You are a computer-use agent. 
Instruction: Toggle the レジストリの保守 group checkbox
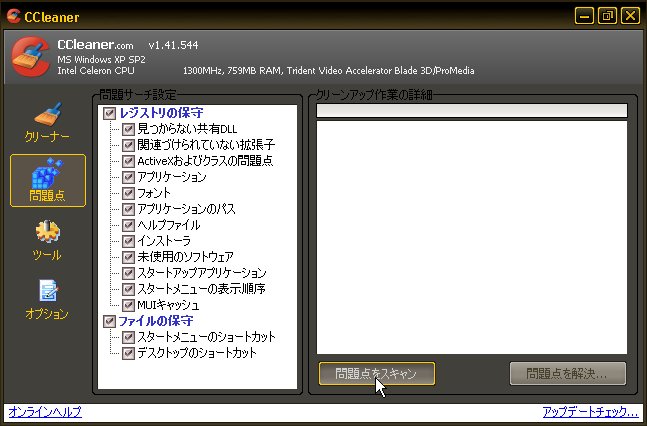pos(109,113)
